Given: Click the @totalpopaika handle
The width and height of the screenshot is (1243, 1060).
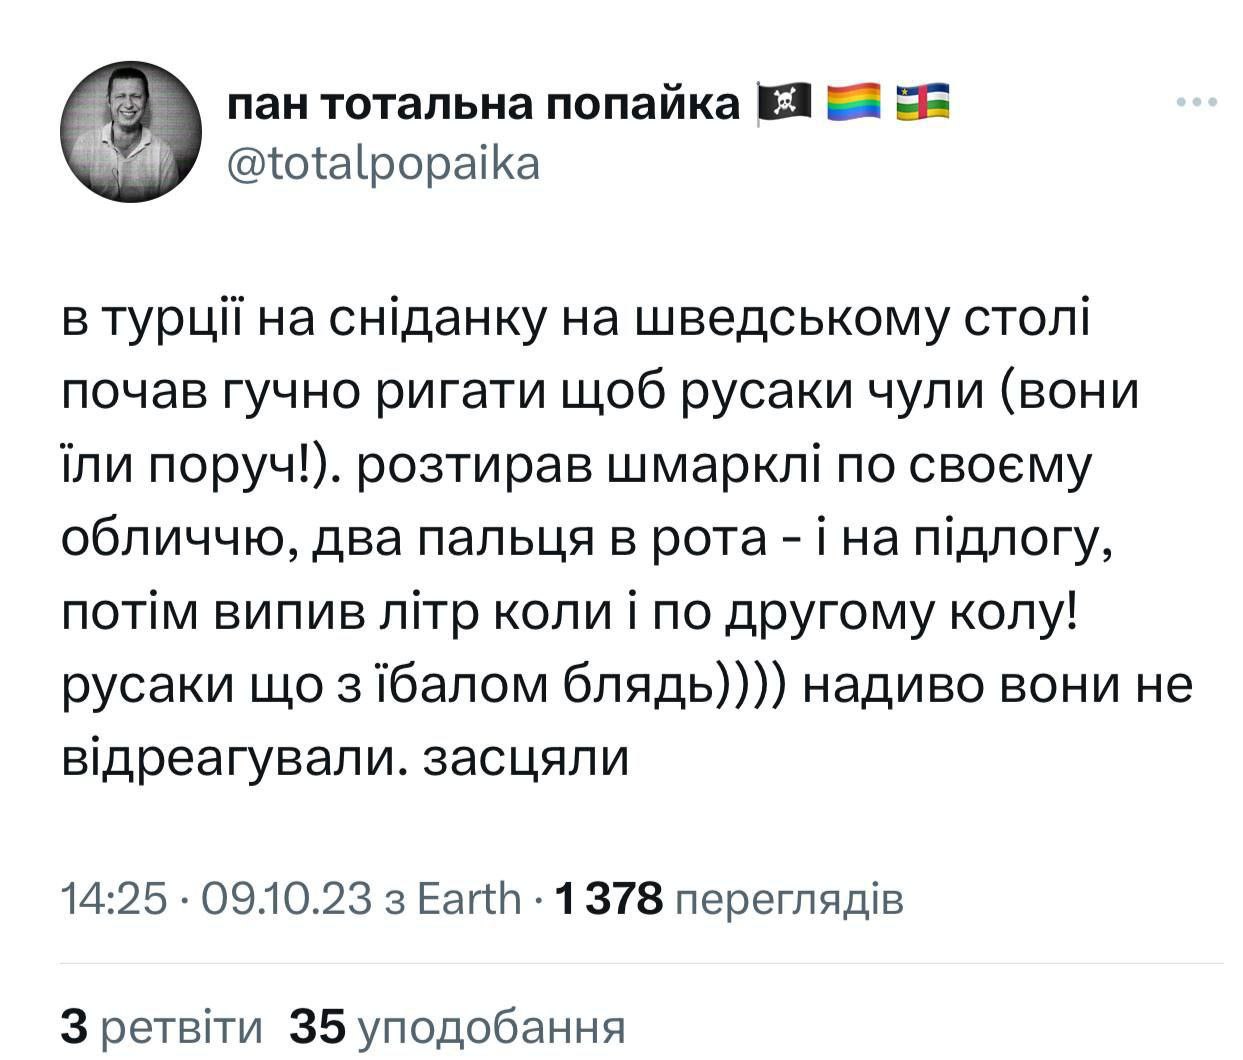Looking at the screenshot, I should tap(384, 163).
